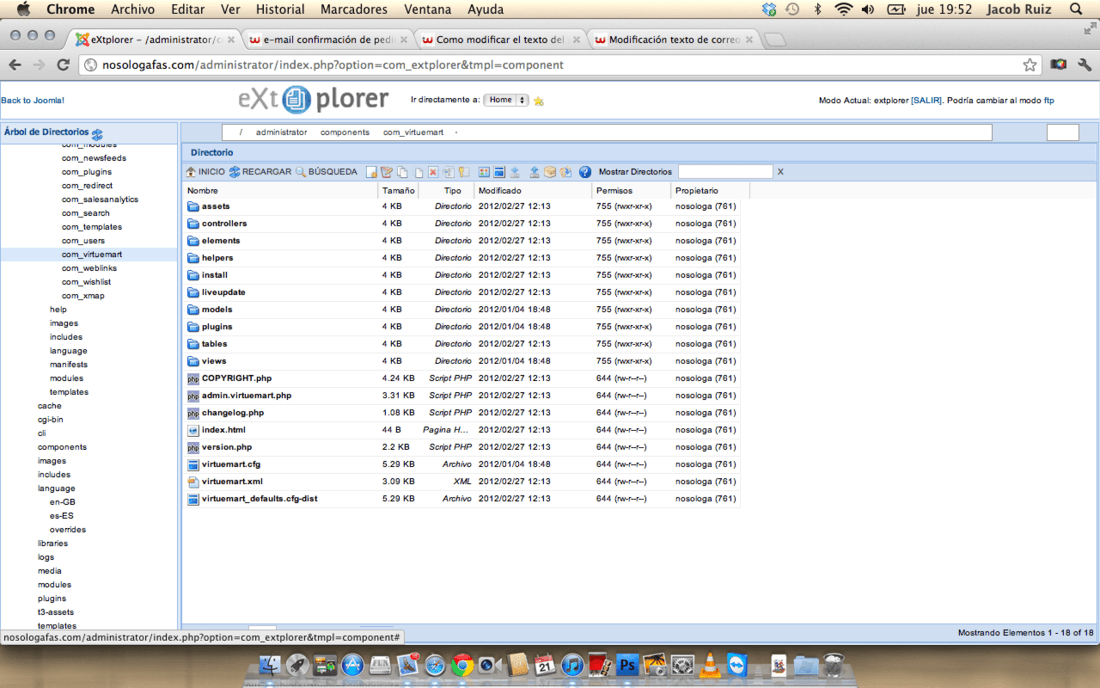The width and height of the screenshot is (1100, 688).
Task: Click the browser address bar URL
Action: pyautogui.click(x=333, y=65)
